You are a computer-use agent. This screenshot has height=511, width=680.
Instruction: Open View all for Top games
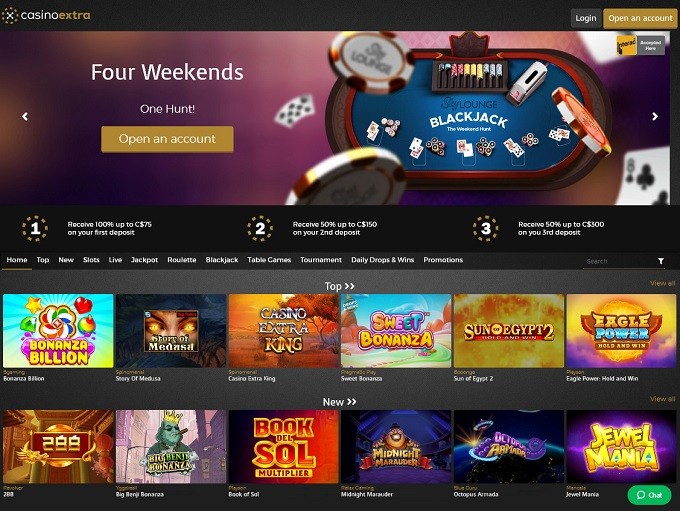(x=662, y=283)
